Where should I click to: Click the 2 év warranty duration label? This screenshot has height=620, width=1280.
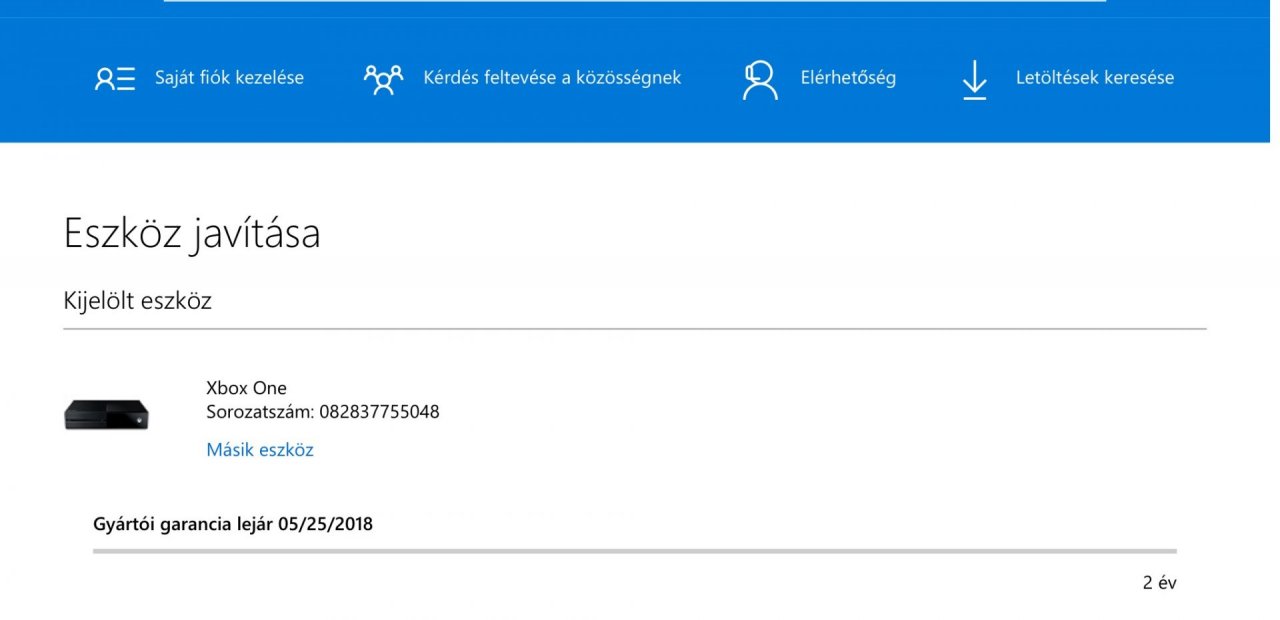pos(1159,583)
